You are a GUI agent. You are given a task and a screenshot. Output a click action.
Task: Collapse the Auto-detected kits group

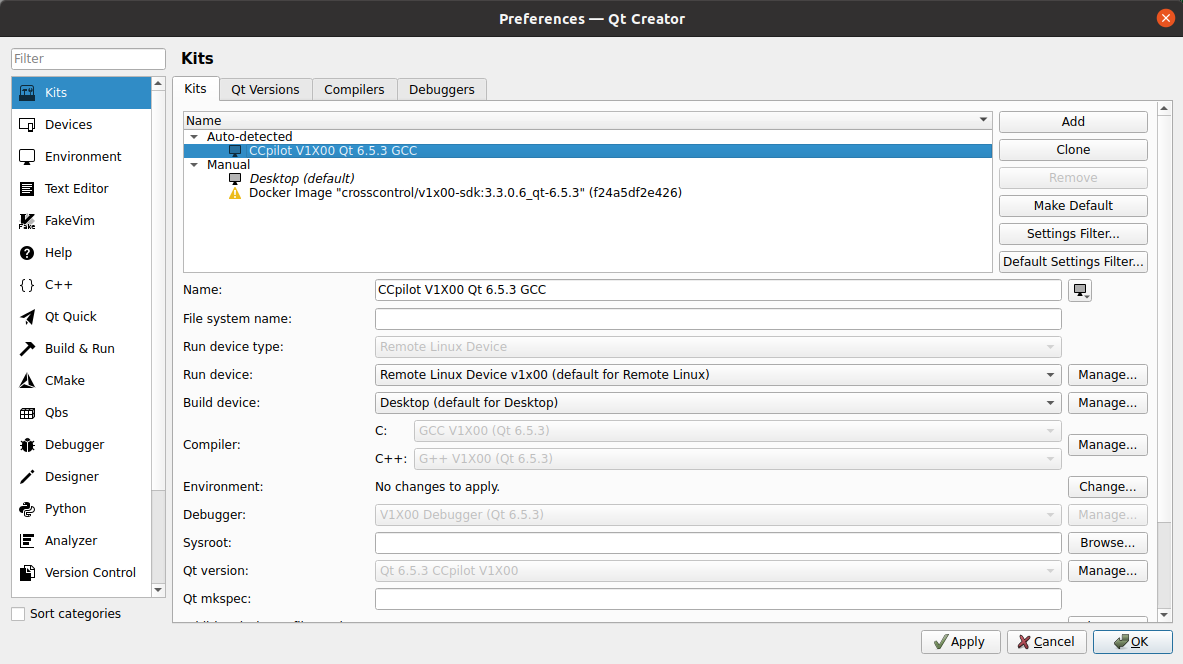point(193,137)
